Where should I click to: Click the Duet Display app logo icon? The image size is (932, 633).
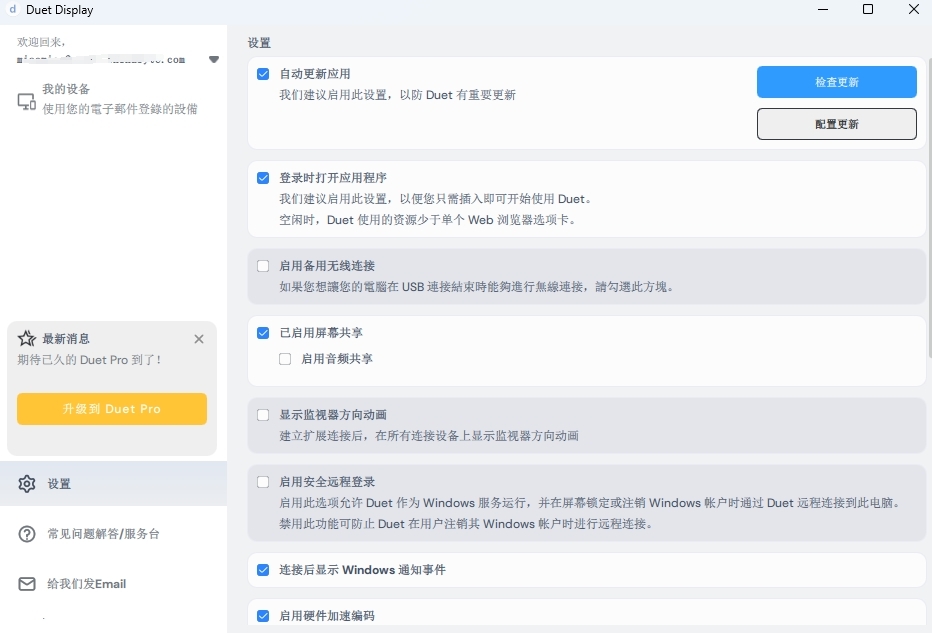pos(12,10)
